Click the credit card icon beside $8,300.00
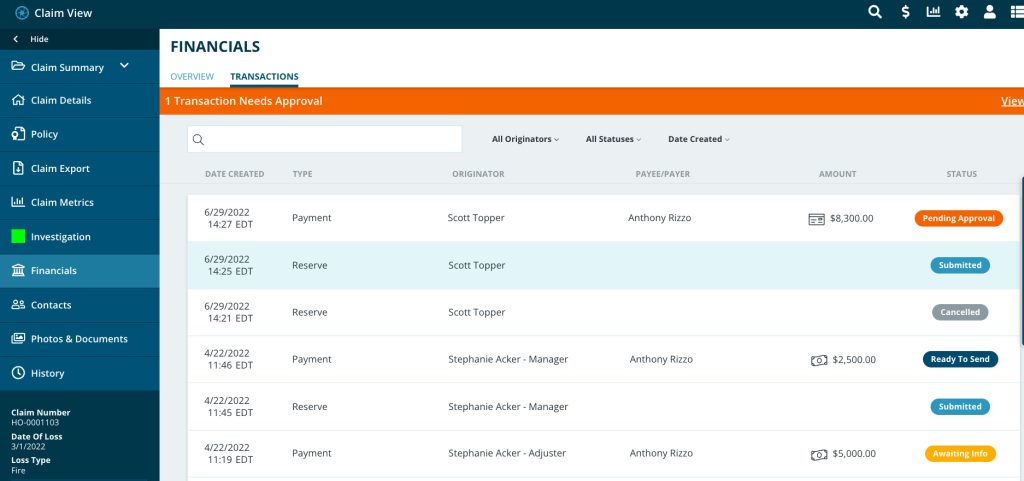 tap(816, 219)
